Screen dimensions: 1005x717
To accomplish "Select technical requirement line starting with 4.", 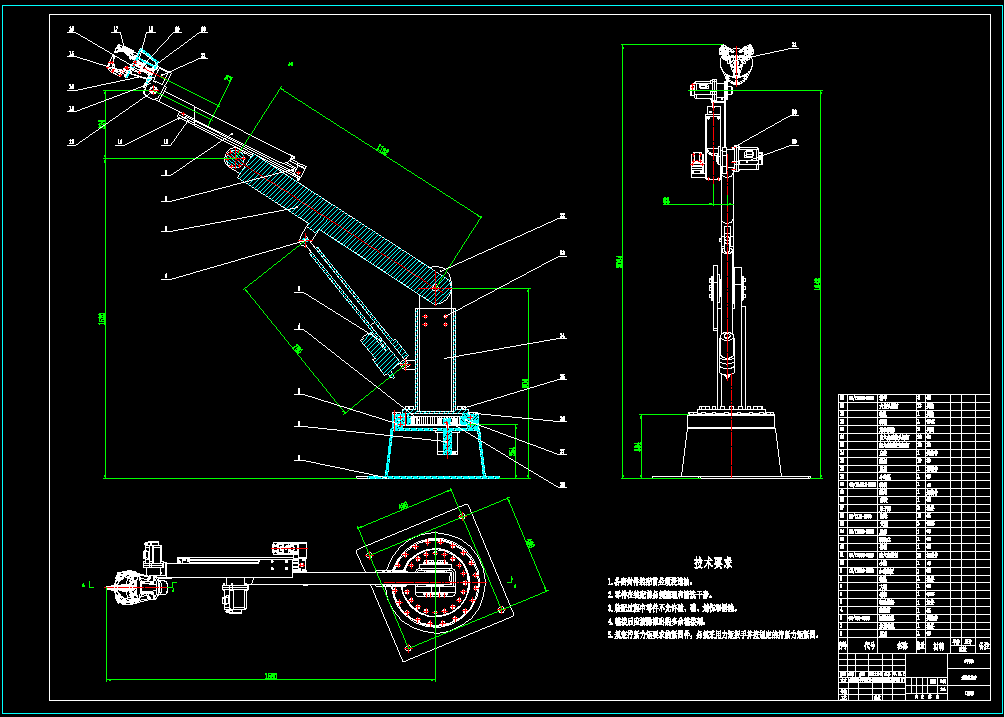I will 656,622.
